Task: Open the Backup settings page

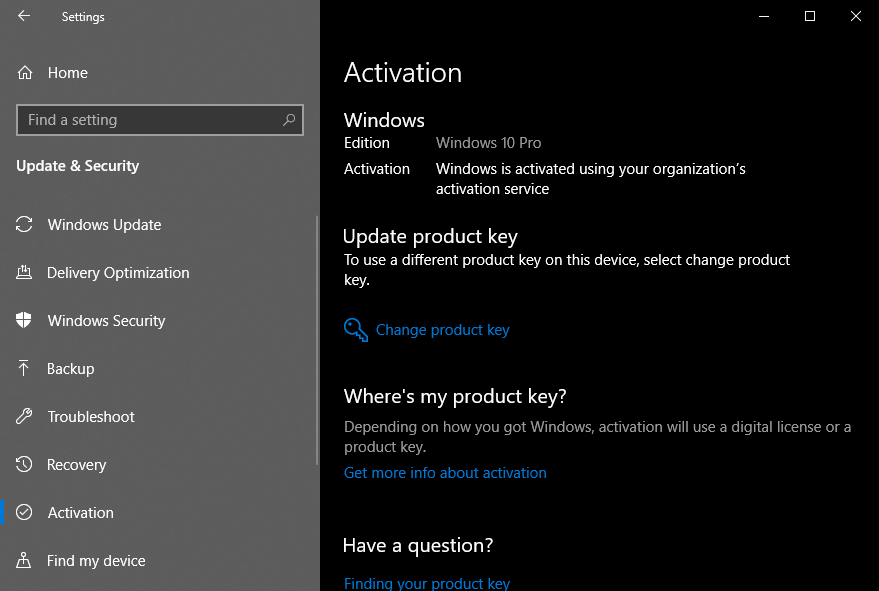Action: pyautogui.click(x=160, y=368)
